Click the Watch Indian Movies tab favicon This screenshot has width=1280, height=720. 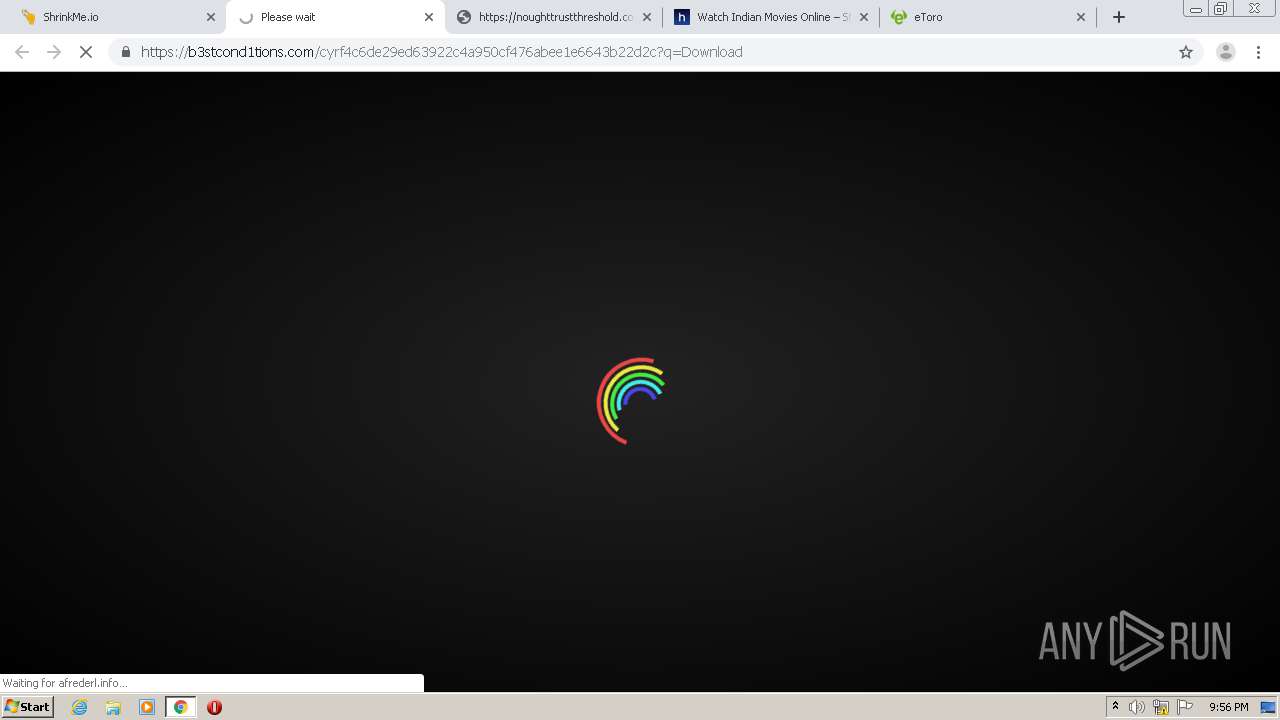pyautogui.click(x=682, y=17)
